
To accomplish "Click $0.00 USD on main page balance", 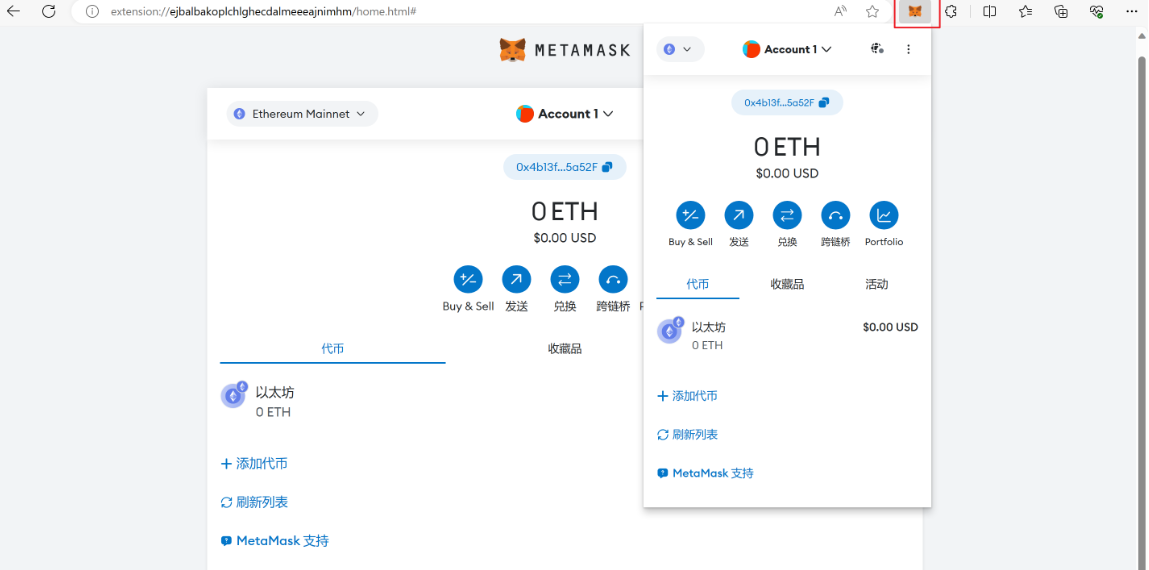I will pyautogui.click(x=565, y=237).
